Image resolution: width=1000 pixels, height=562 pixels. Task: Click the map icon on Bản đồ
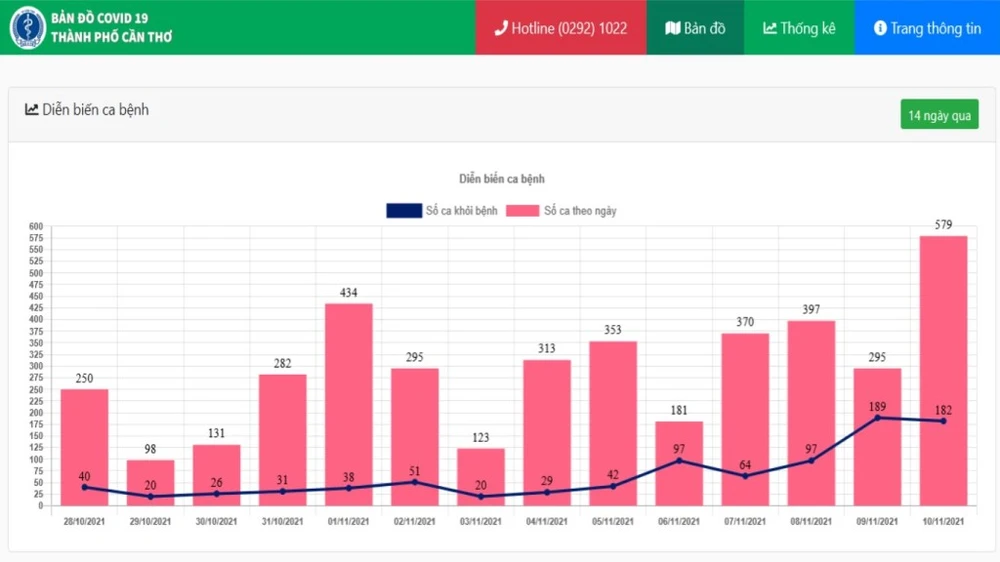(x=673, y=28)
